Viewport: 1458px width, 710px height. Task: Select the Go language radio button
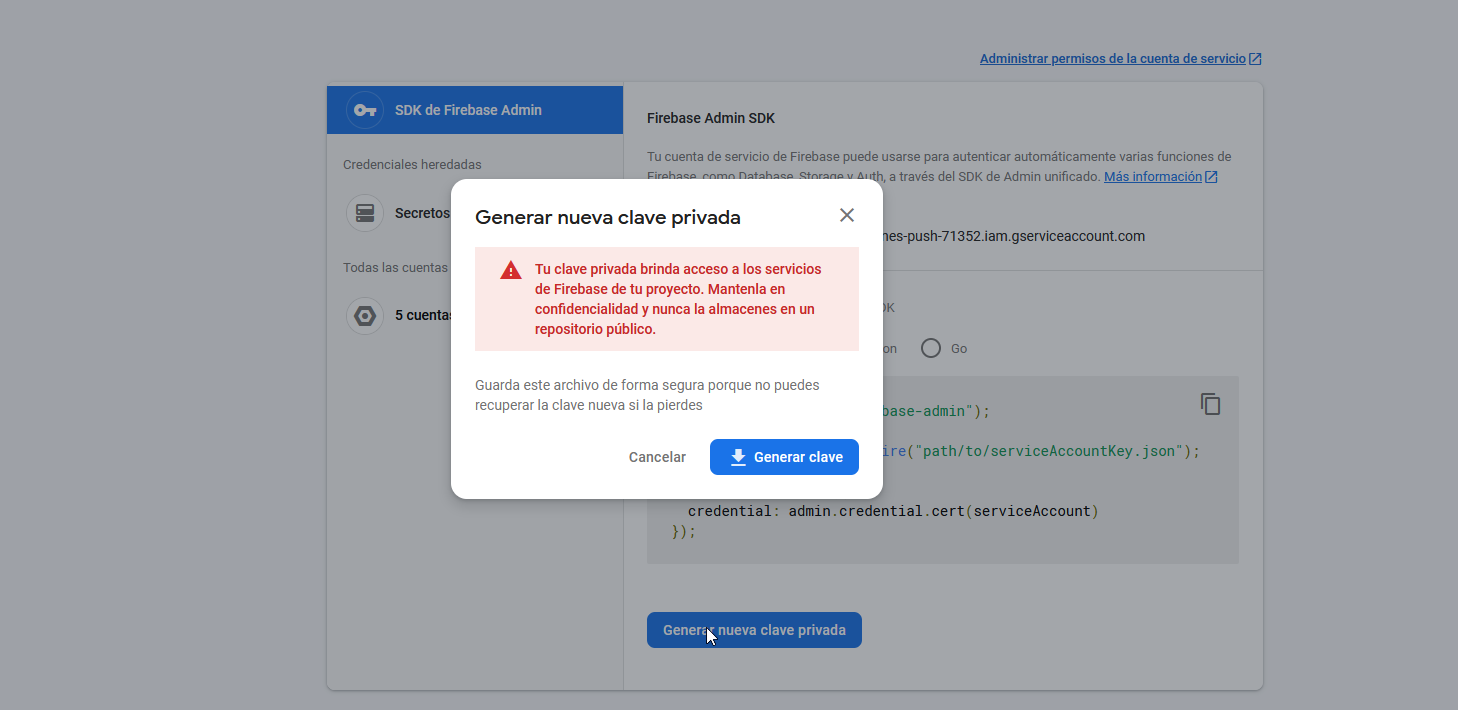point(930,348)
